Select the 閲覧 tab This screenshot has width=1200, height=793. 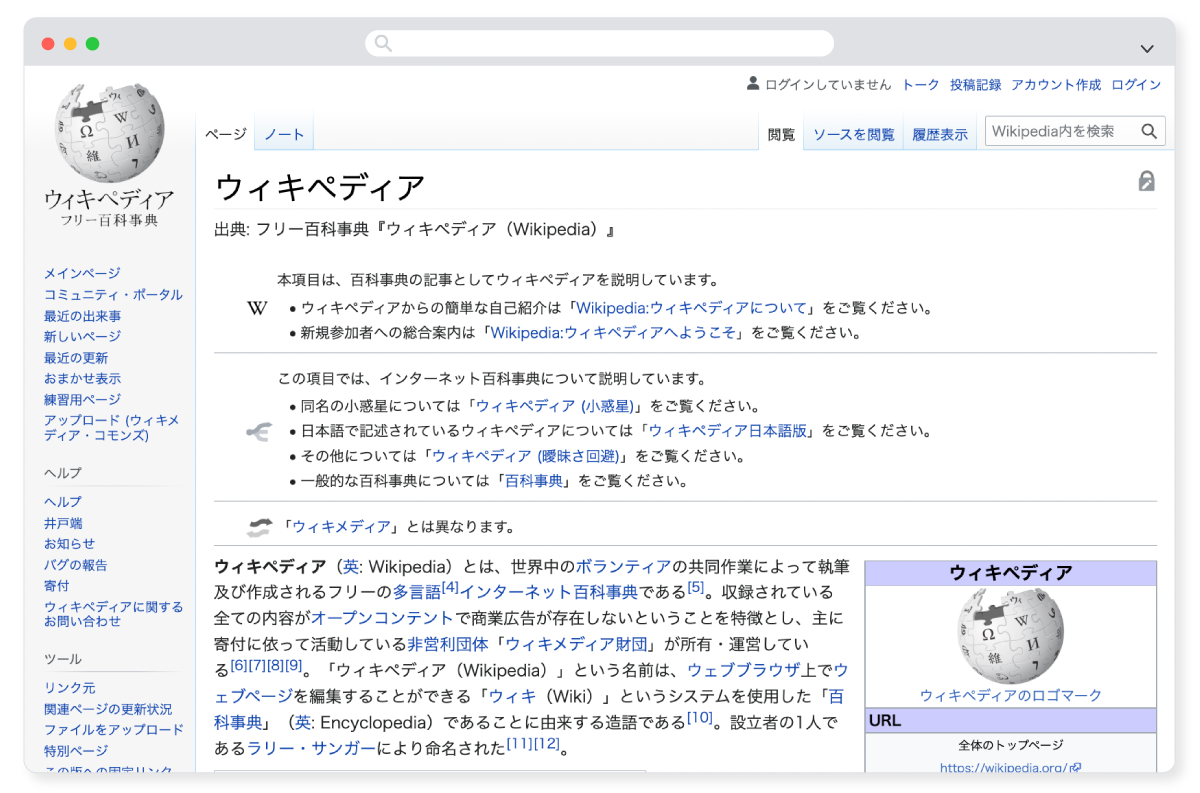(782, 134)
